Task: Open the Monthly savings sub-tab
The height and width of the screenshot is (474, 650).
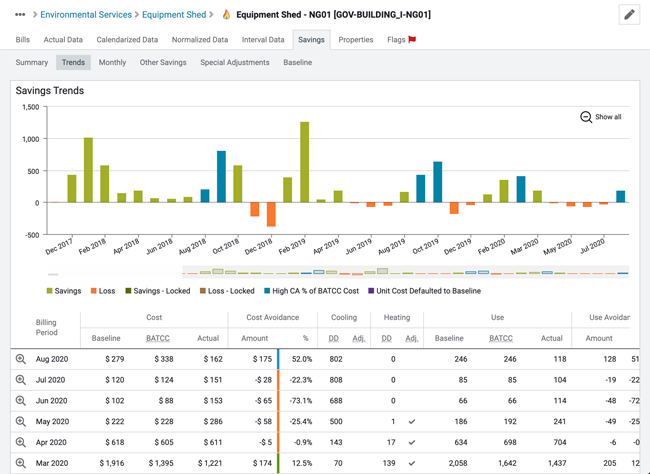Action: (112, 62)
